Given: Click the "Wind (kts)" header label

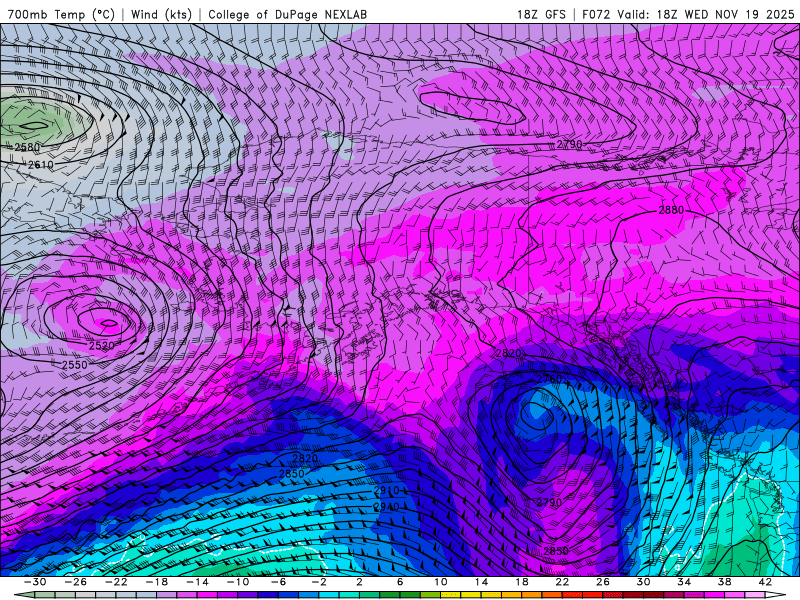Looking at the screenshot, I should (x=161, y=14).
